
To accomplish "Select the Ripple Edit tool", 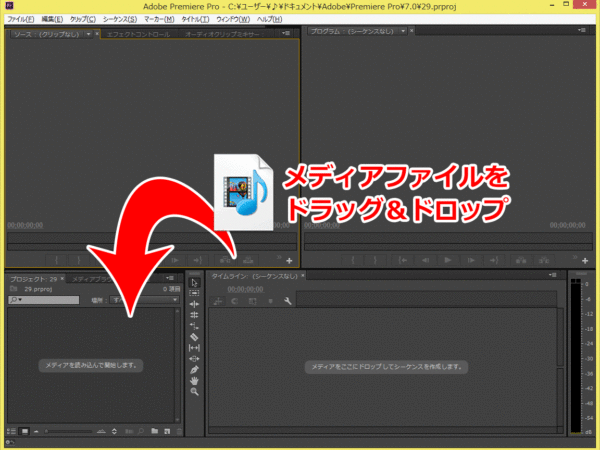I will 194,304.
